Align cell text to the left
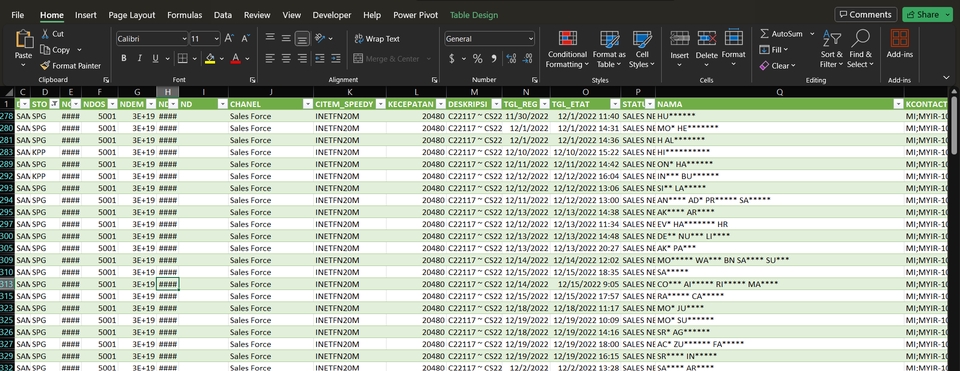Viewport: 960px width, 371px height. point(270,59)
